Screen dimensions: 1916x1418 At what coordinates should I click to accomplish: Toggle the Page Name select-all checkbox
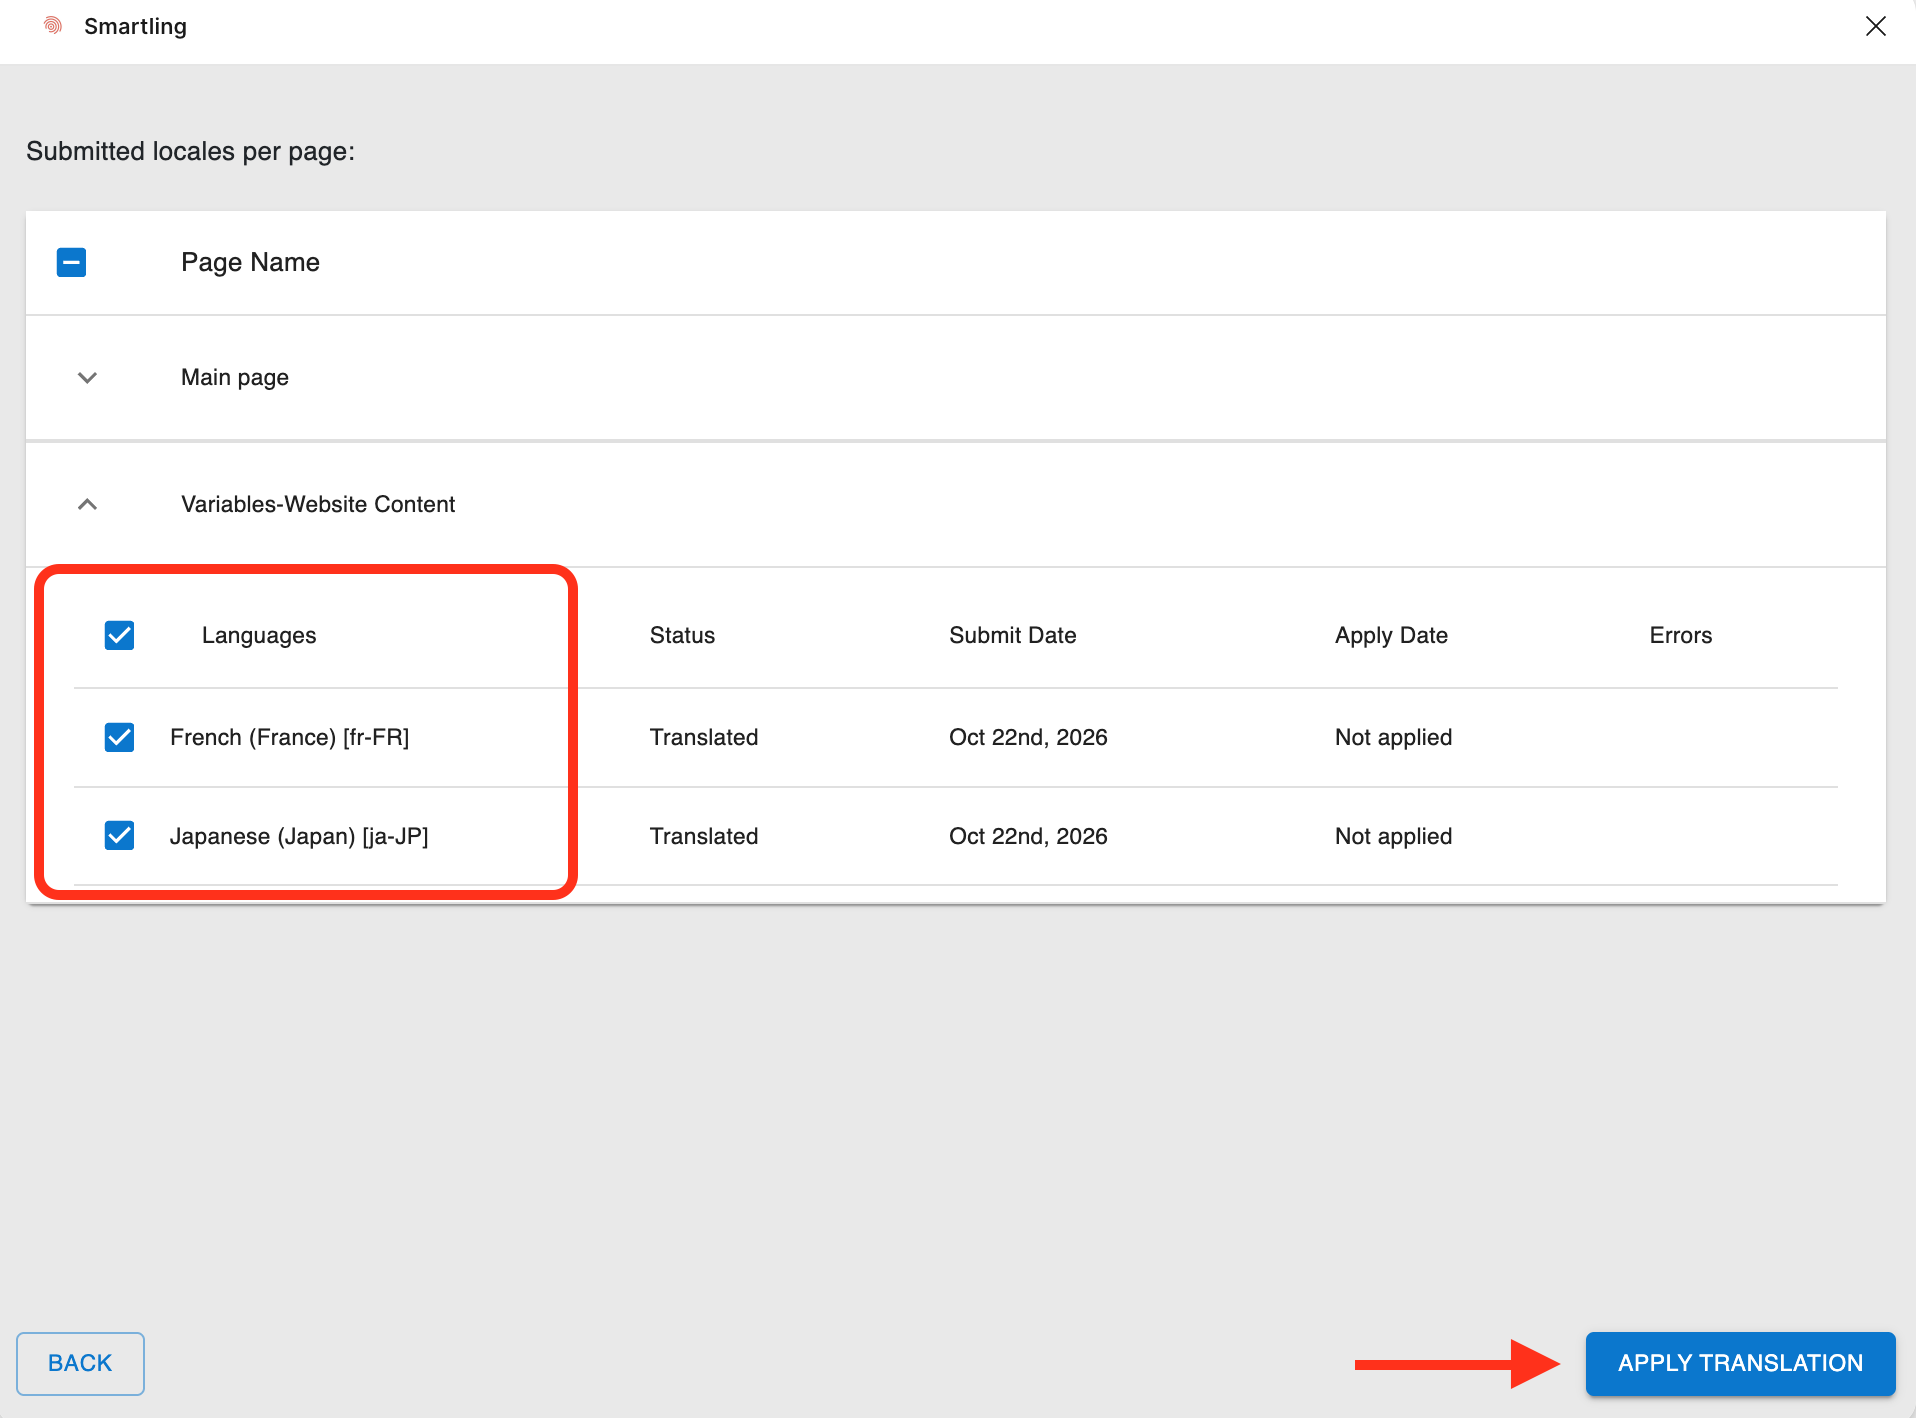coord(71,262)
